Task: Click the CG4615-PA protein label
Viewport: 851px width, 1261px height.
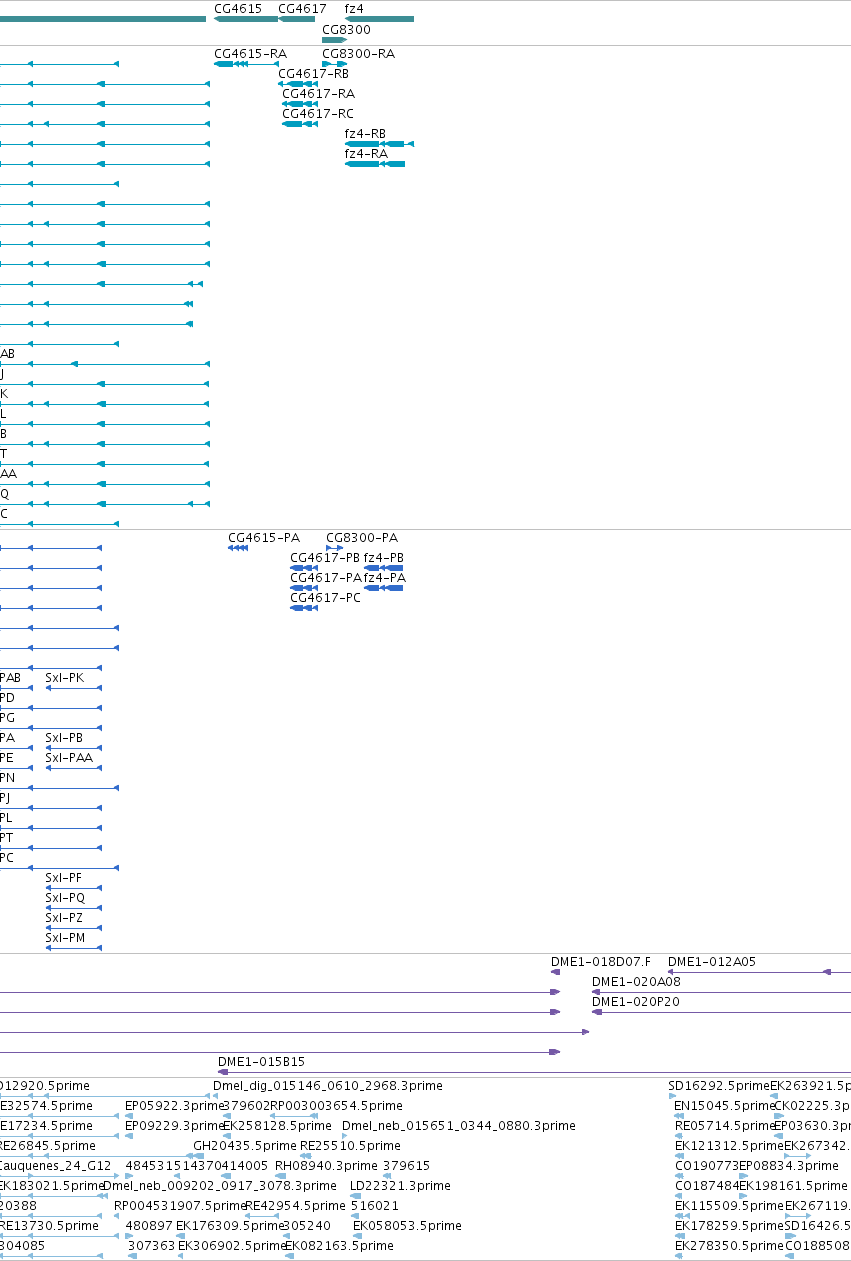Action: coord(264,538)
